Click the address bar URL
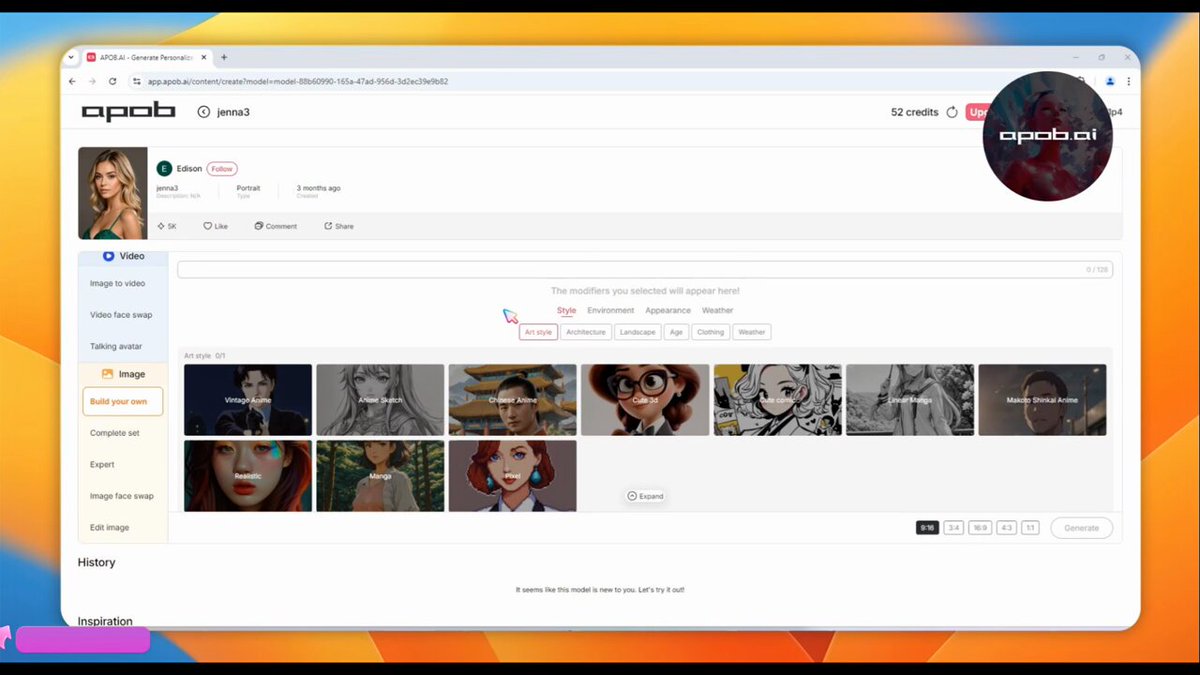The image size is (1200, 675). (x=298, y=81)
